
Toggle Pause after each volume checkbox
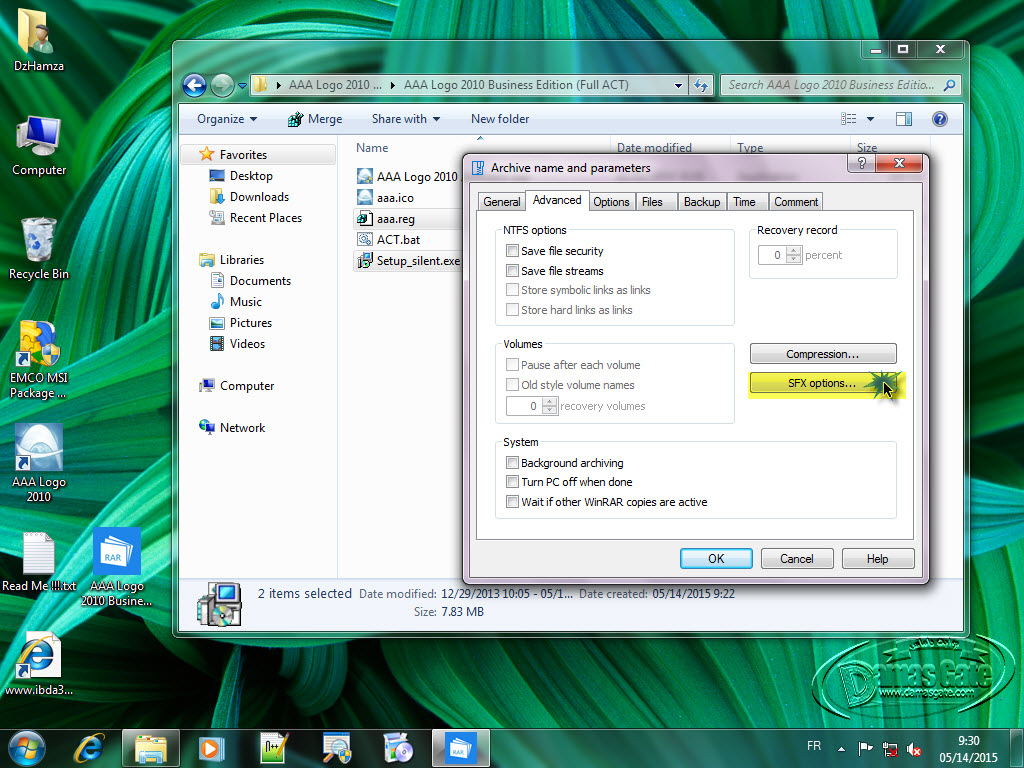pyautogui.click(x=512, y=364)
